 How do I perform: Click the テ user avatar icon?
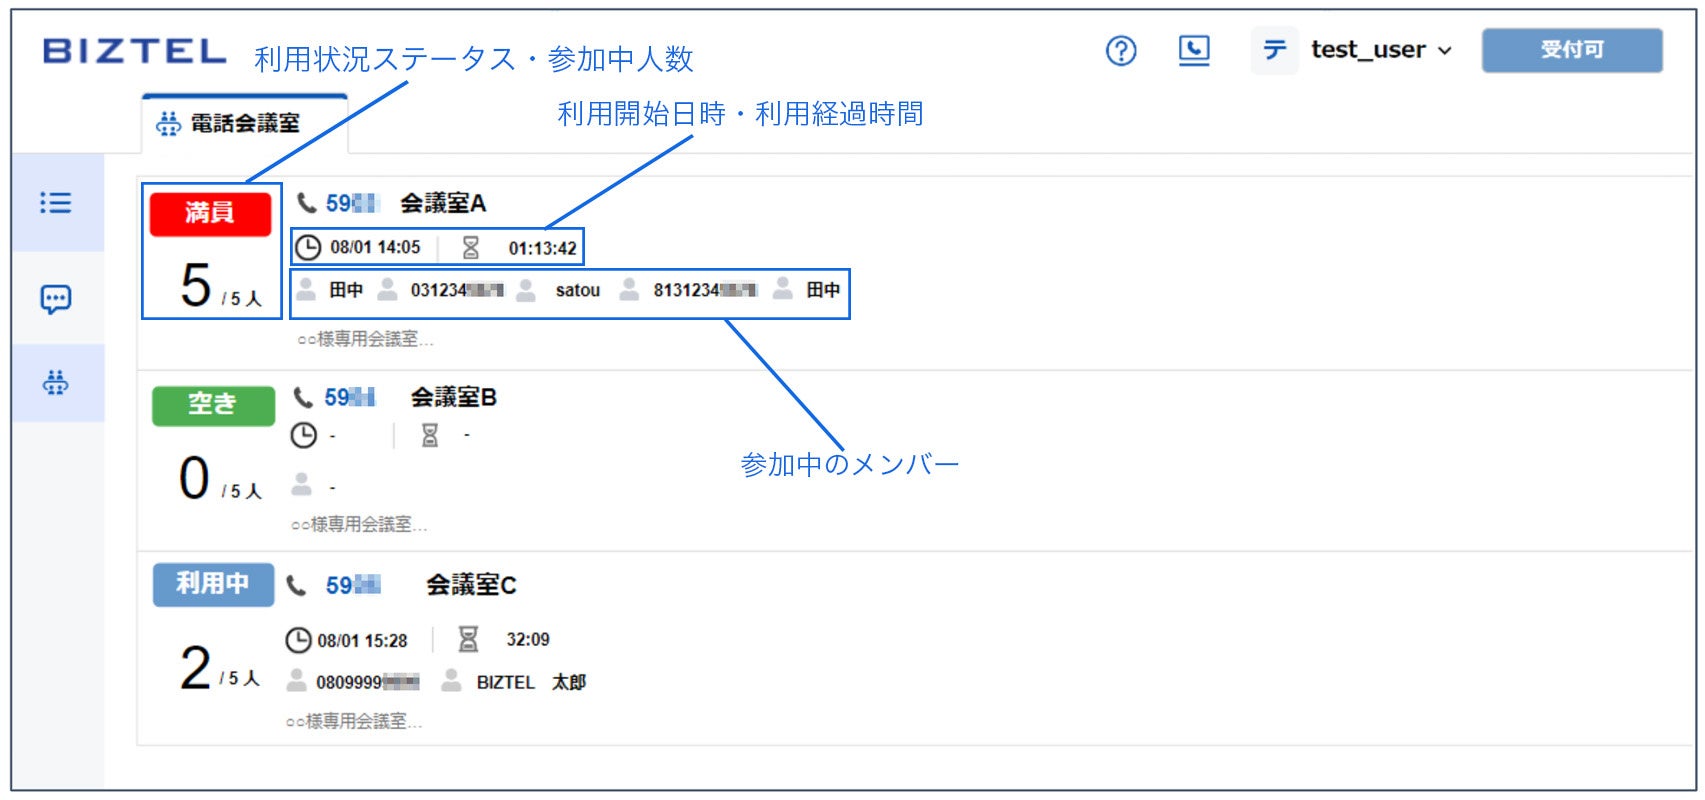(x=1275, y=50)
